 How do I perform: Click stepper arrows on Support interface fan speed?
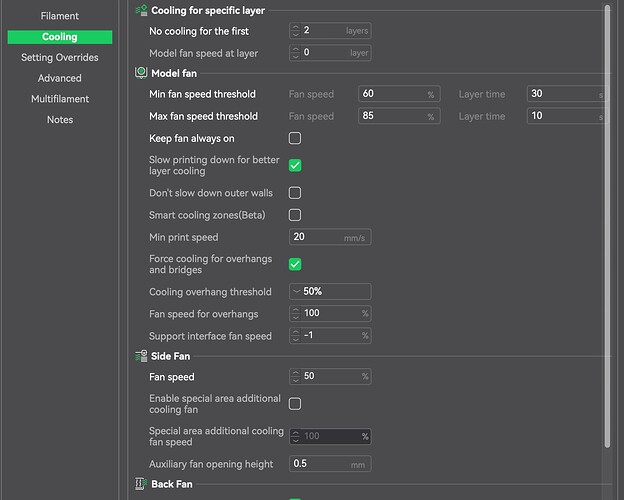pos(296,336)
